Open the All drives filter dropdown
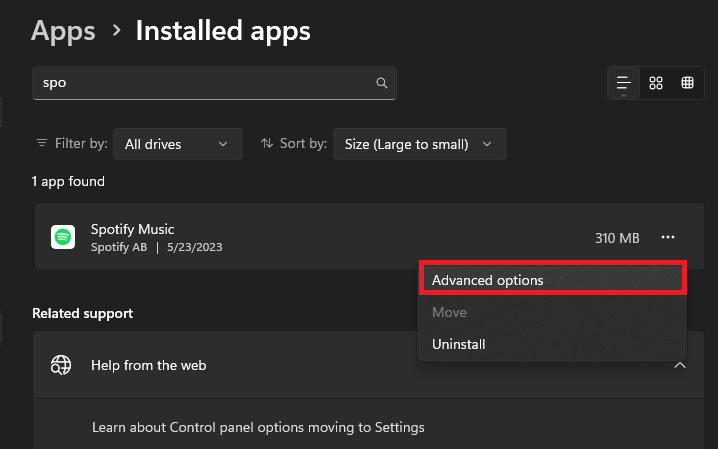 pyautogui.click(x=177, y=144)
